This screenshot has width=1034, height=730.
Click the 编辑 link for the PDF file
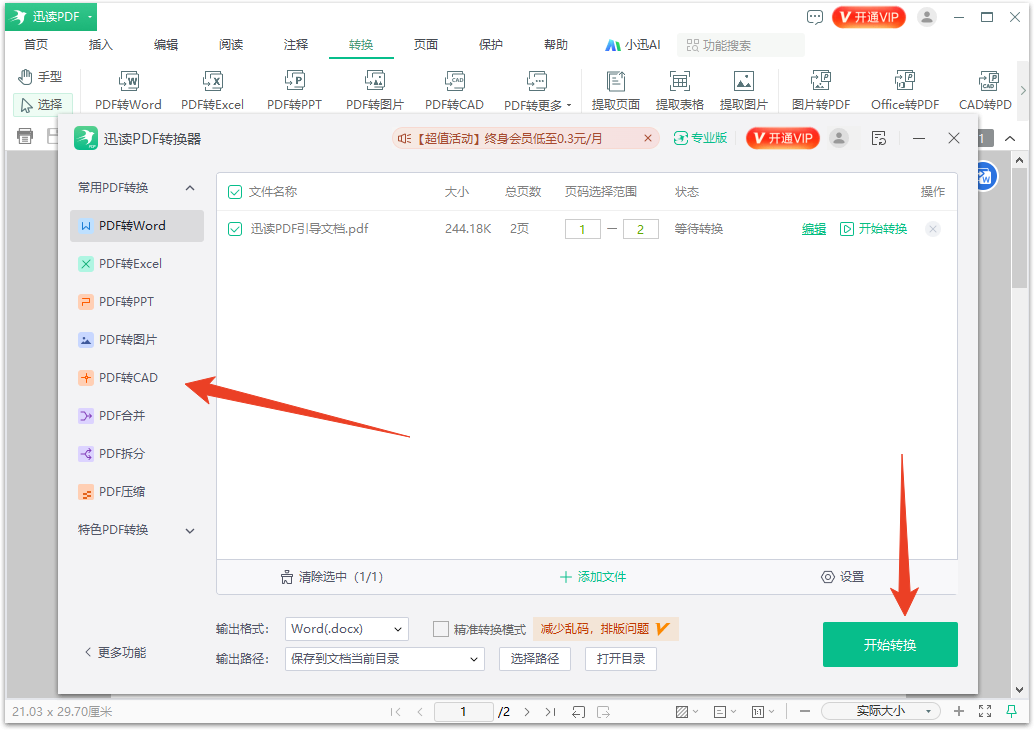coord(813,228)
